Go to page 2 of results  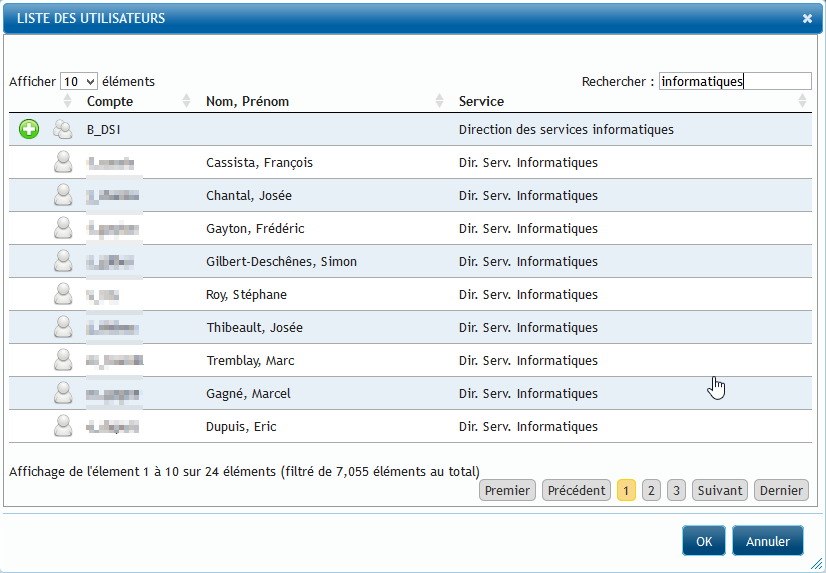[651, 490]
